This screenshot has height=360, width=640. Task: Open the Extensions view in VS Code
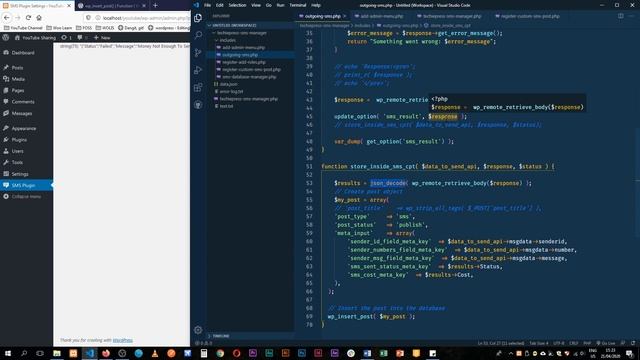[x=198, y=87]
